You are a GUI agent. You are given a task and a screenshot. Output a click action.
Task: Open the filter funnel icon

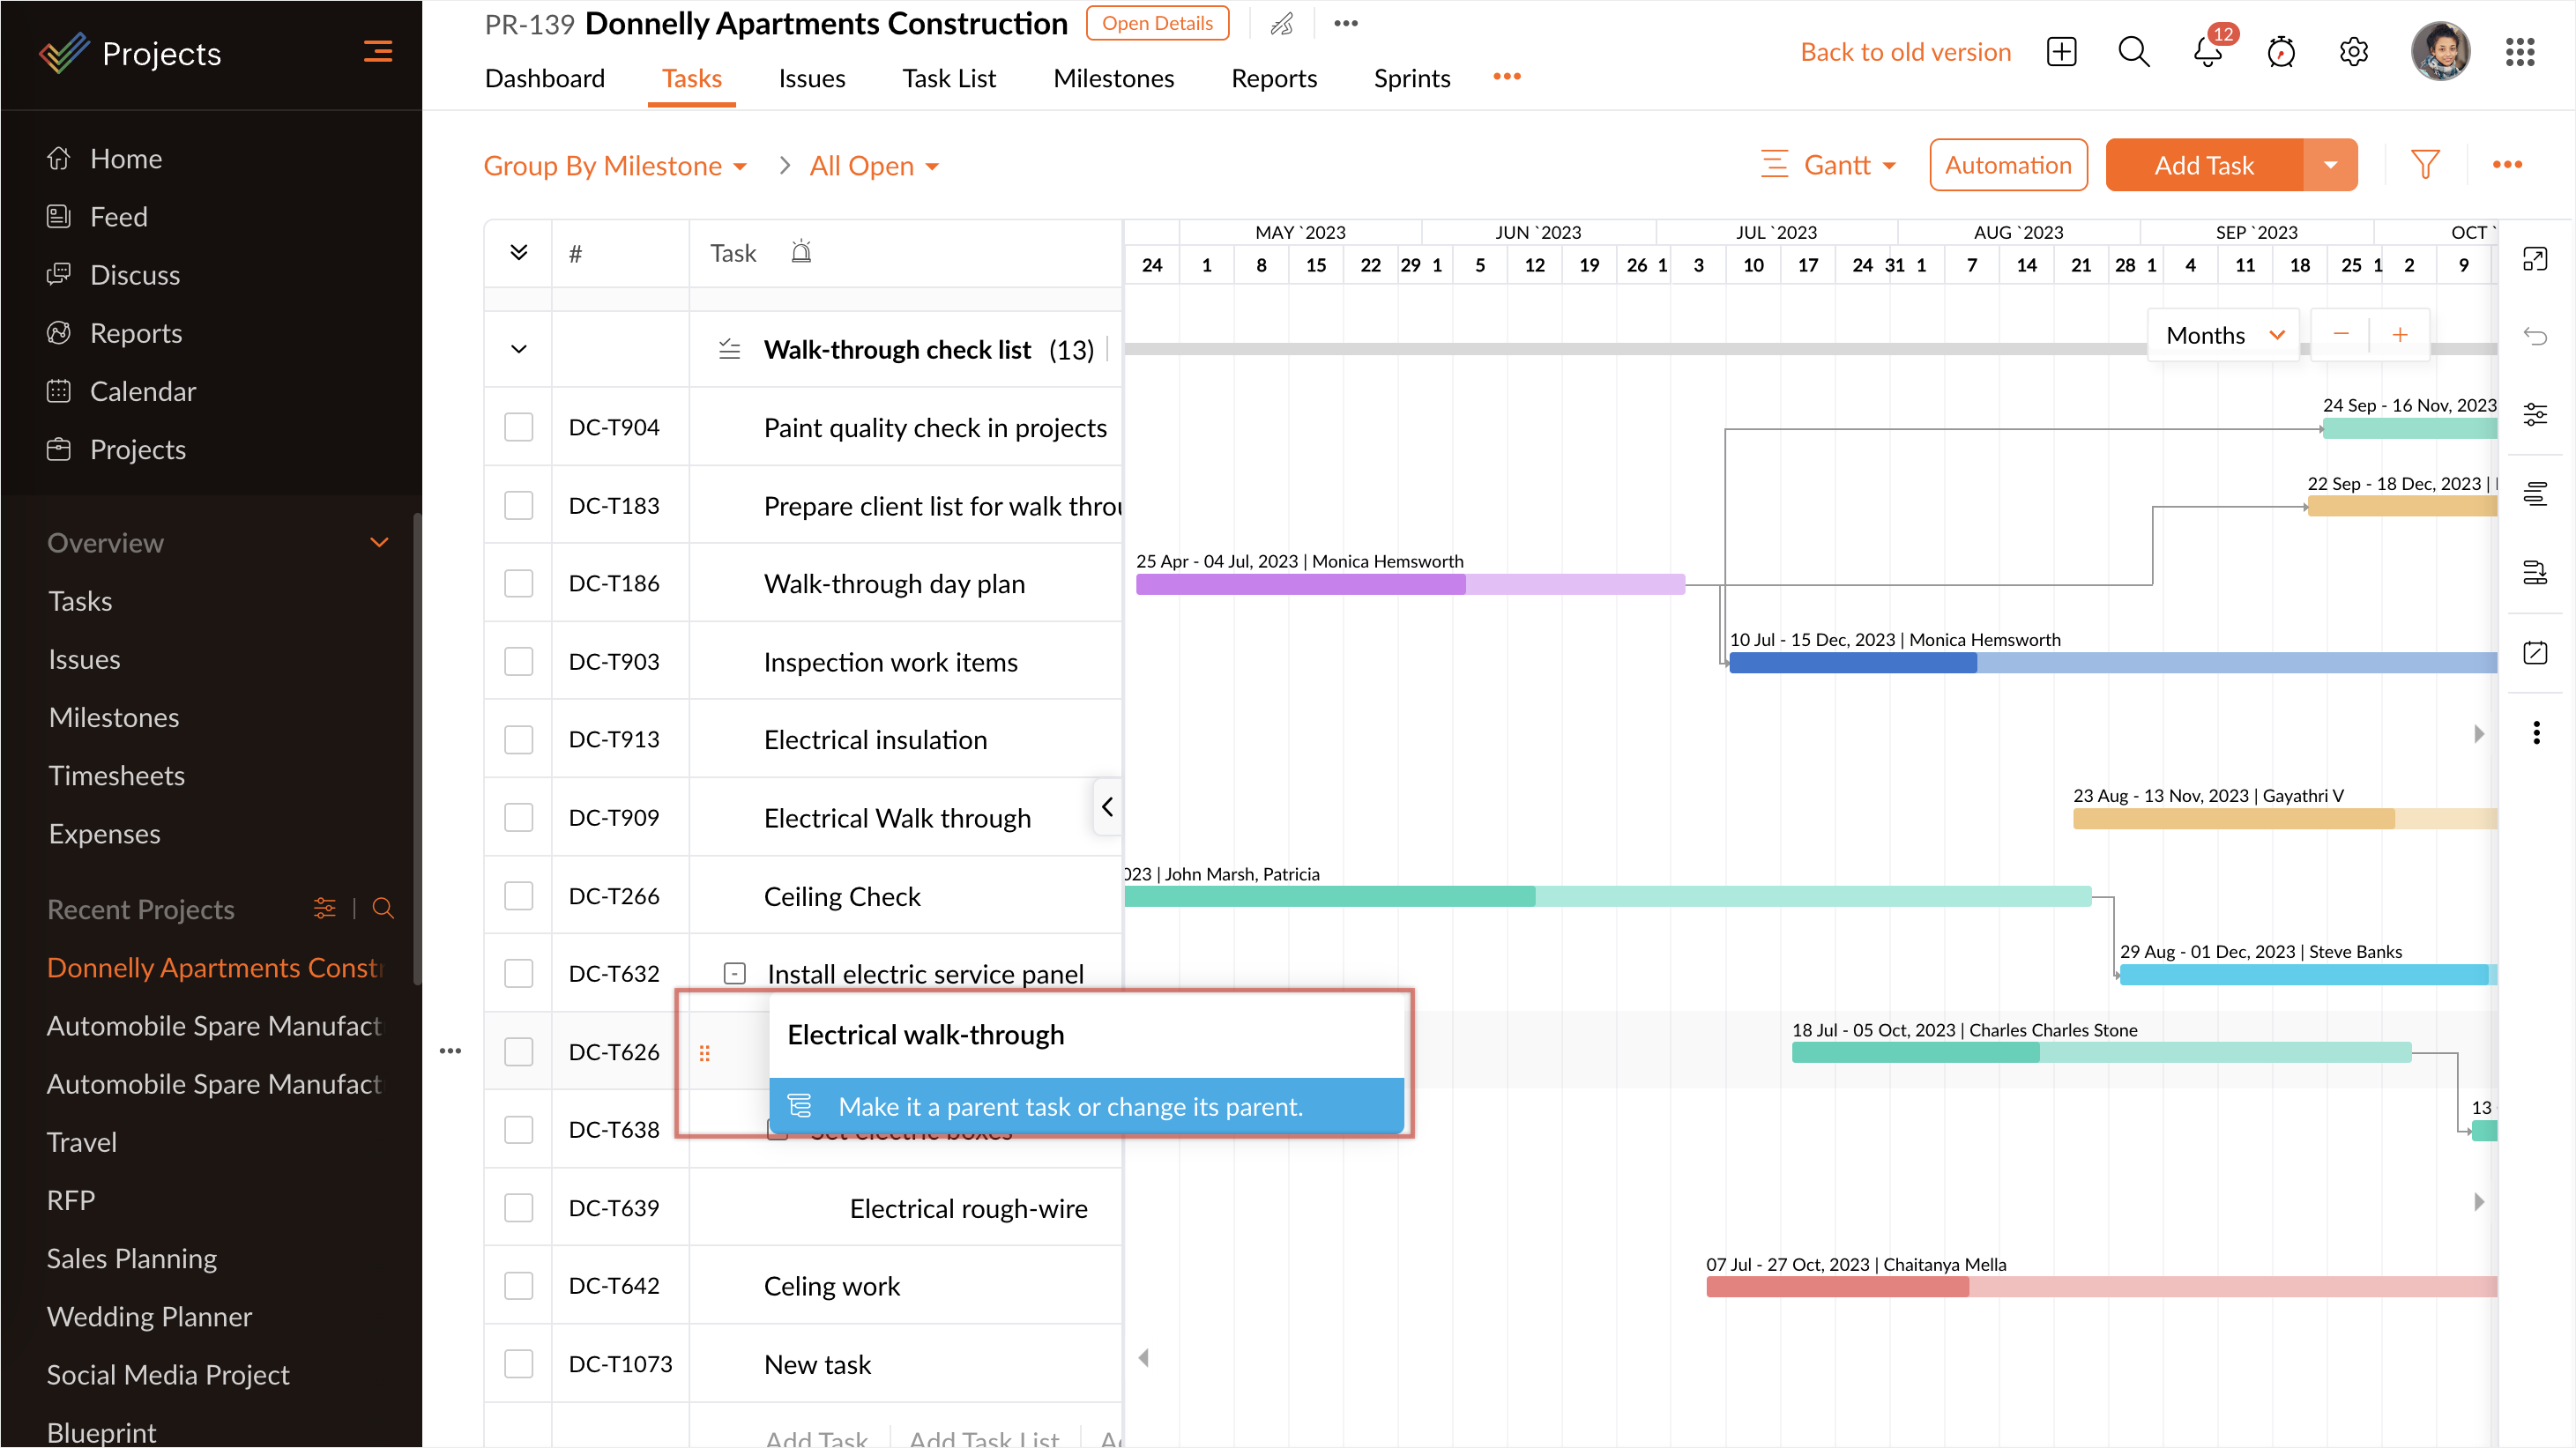coord(2425,165)
